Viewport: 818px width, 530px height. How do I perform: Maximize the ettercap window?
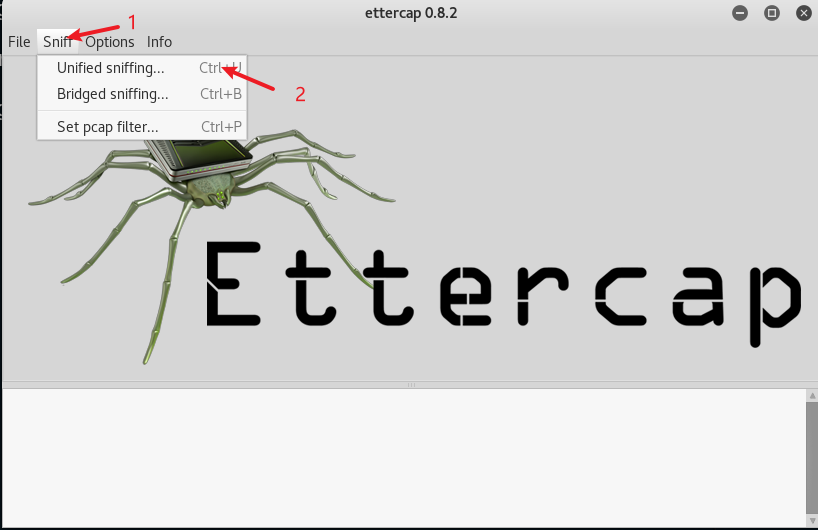[x=771, y=13]
